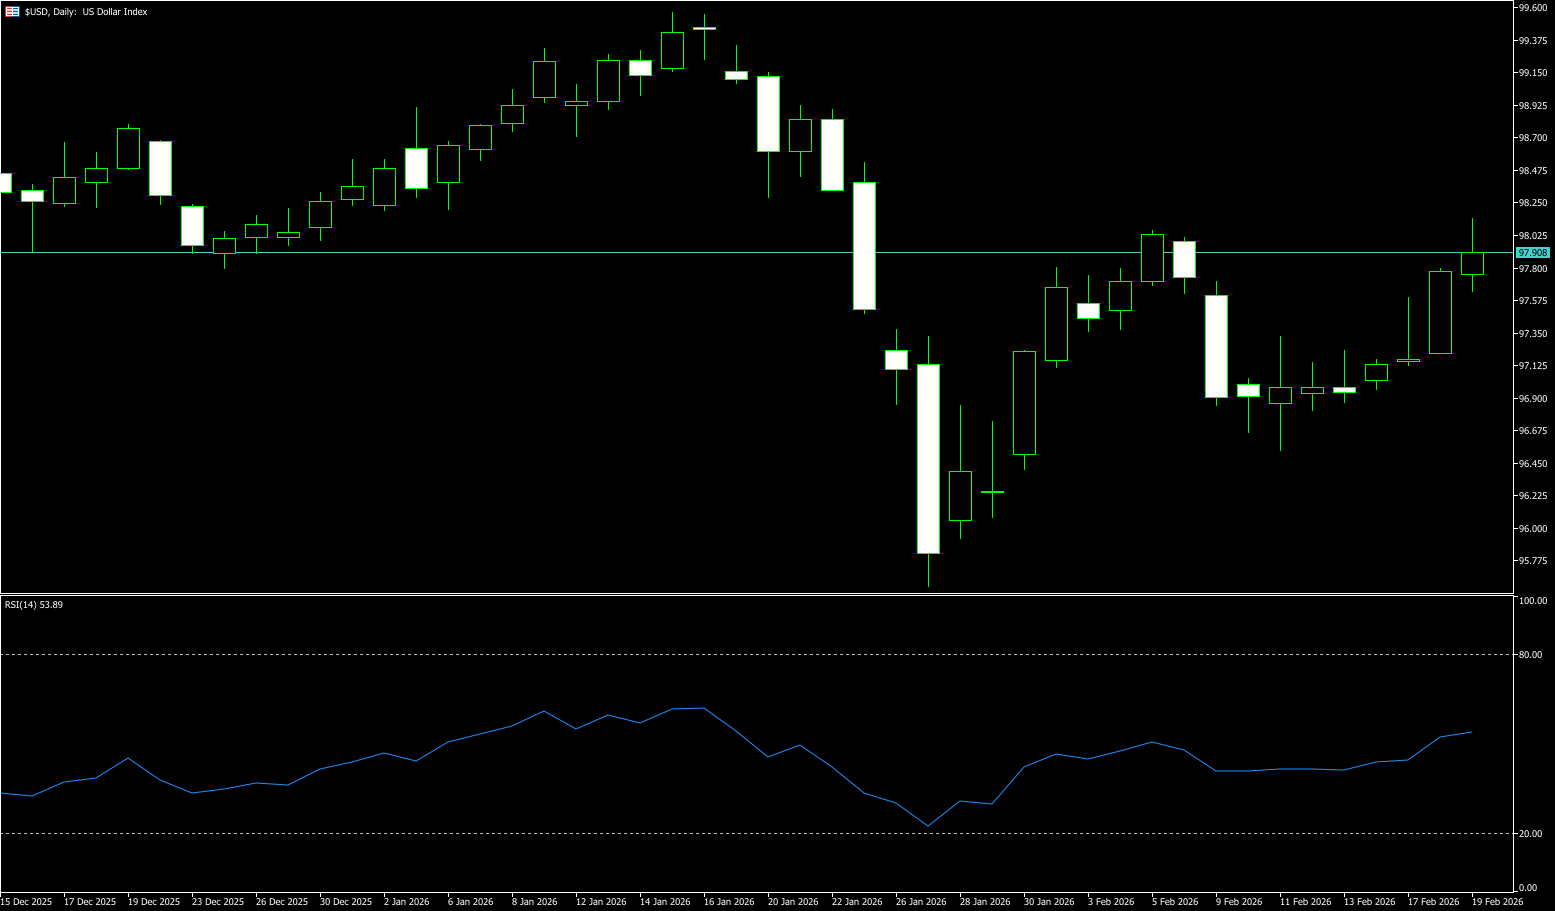Click the "19 Feb 2026" date label
1555x911 pixels.
point(1497,902)
